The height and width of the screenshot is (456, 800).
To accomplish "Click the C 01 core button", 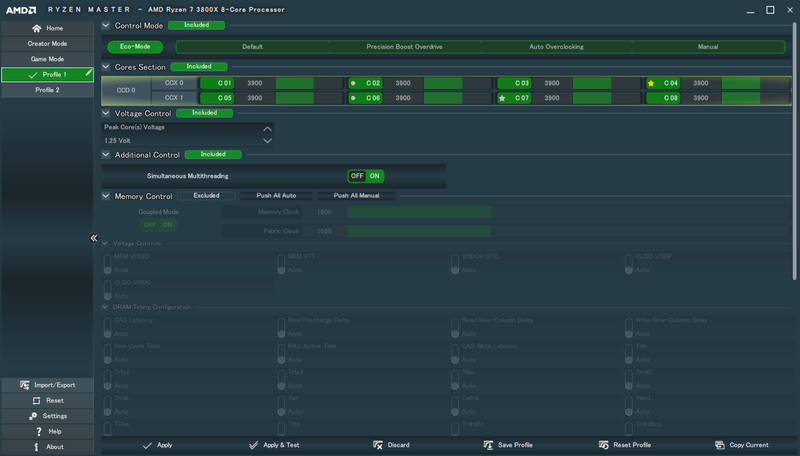I will [x=217, y=83].
